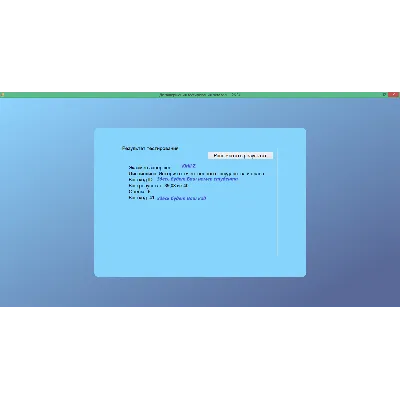Click the checksum line in results
This screenshot has height=400, width=400.
pyautogui.click(x=158, y=186)
